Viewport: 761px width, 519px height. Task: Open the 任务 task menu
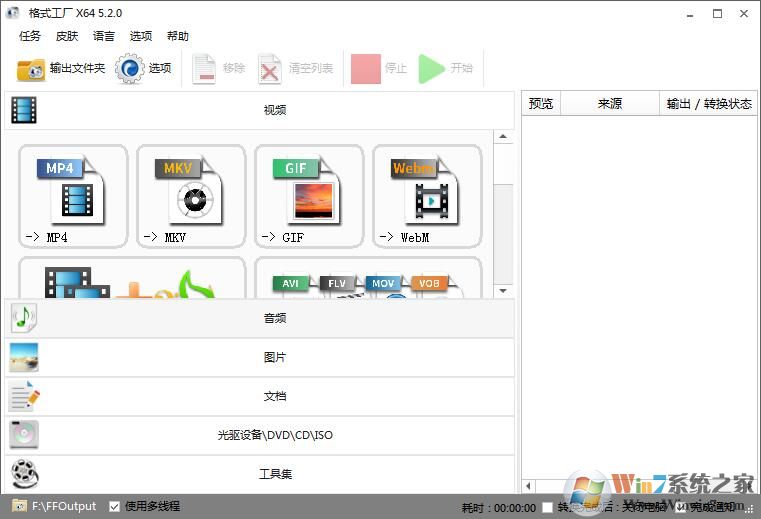tap(30, 36)
